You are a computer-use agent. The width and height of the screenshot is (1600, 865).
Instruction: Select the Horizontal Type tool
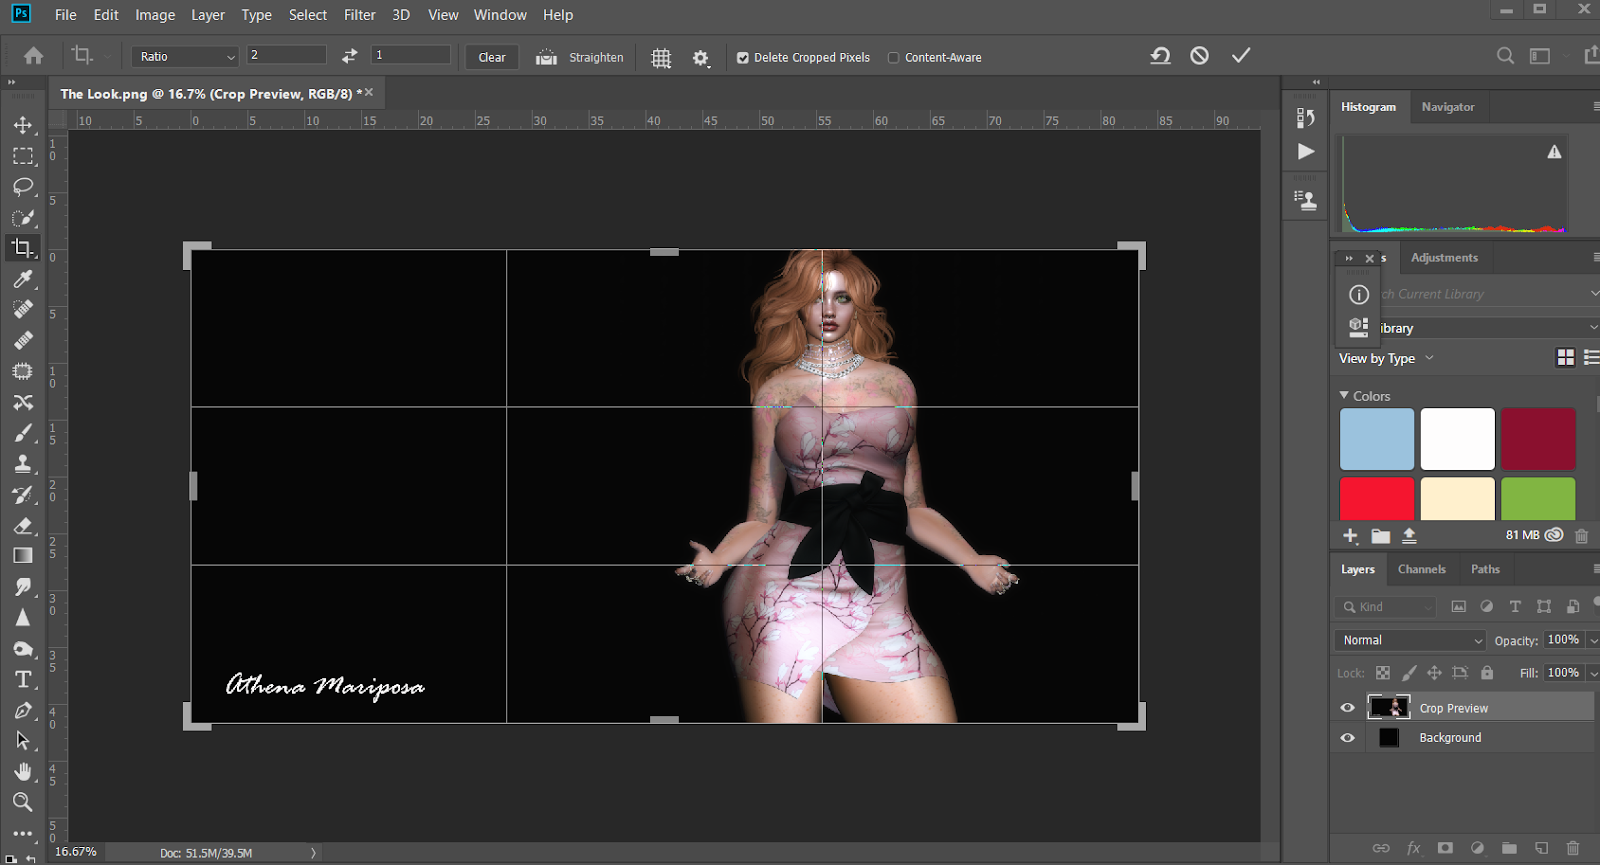(x=23, y=680)
